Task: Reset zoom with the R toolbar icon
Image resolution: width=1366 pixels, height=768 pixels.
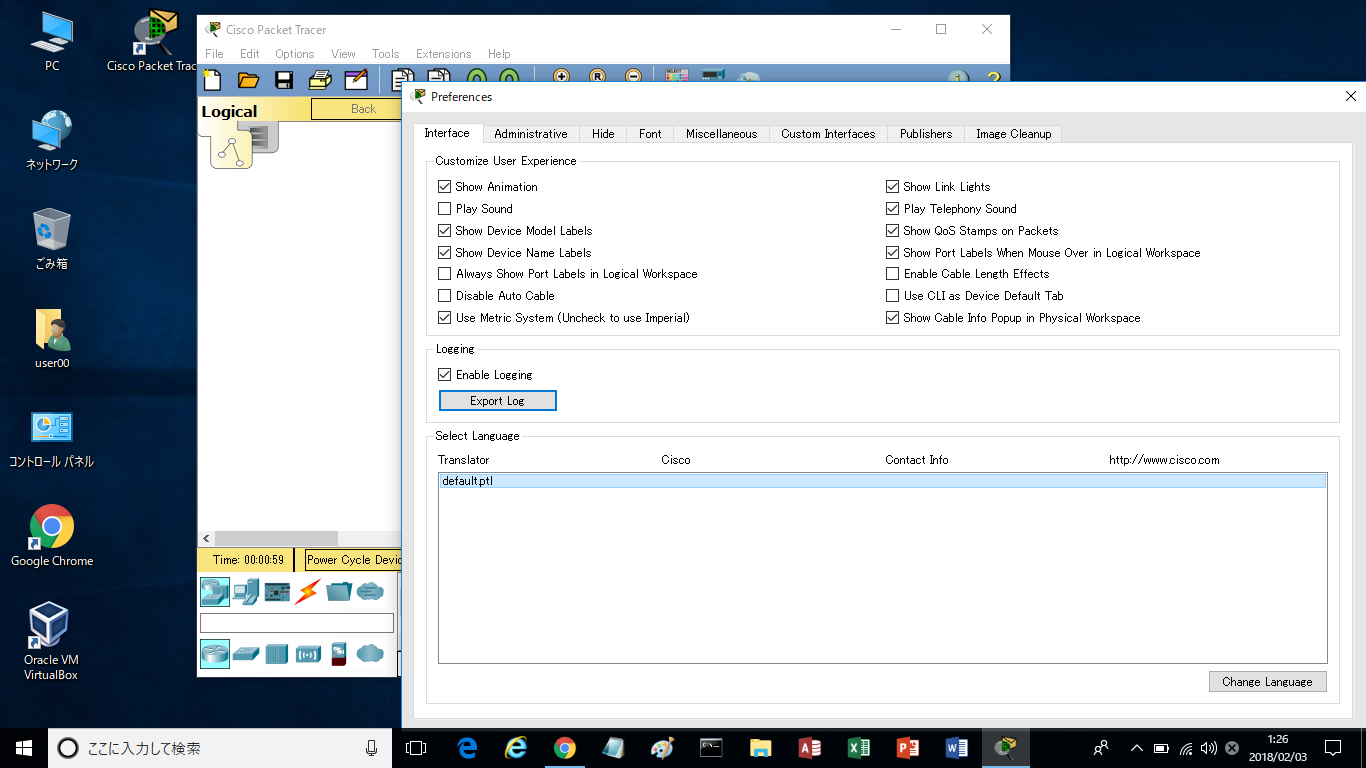Action: pyautogui.click(x=597, y=76)
